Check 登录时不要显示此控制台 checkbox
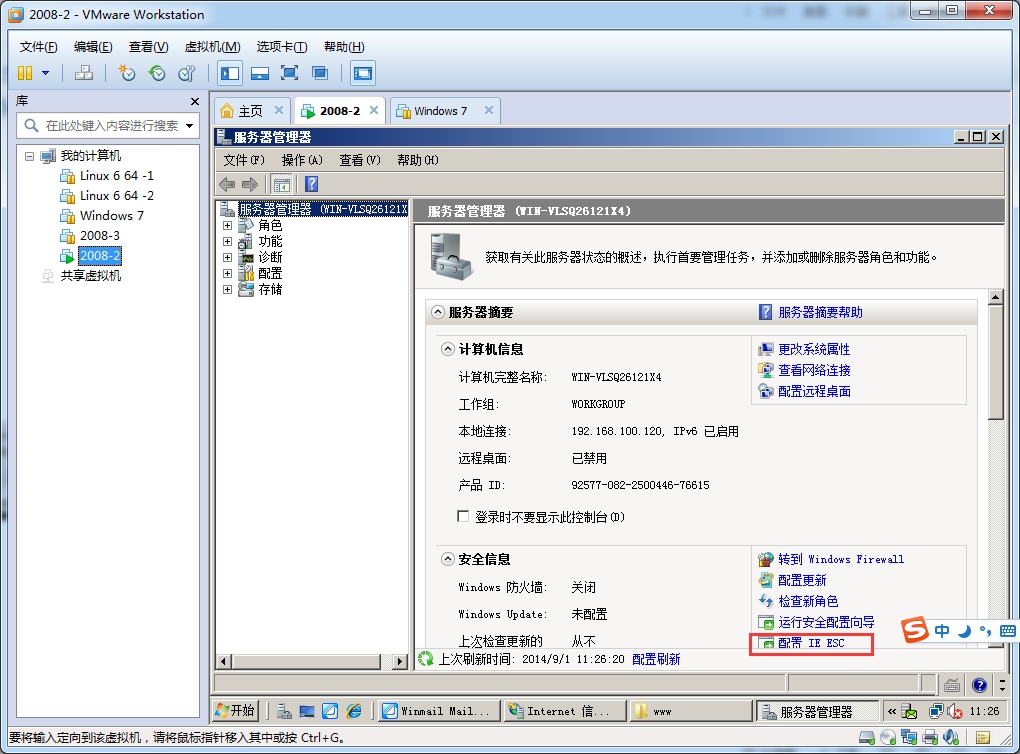Screen dimensions: 1020x754 tap(463, 517)
